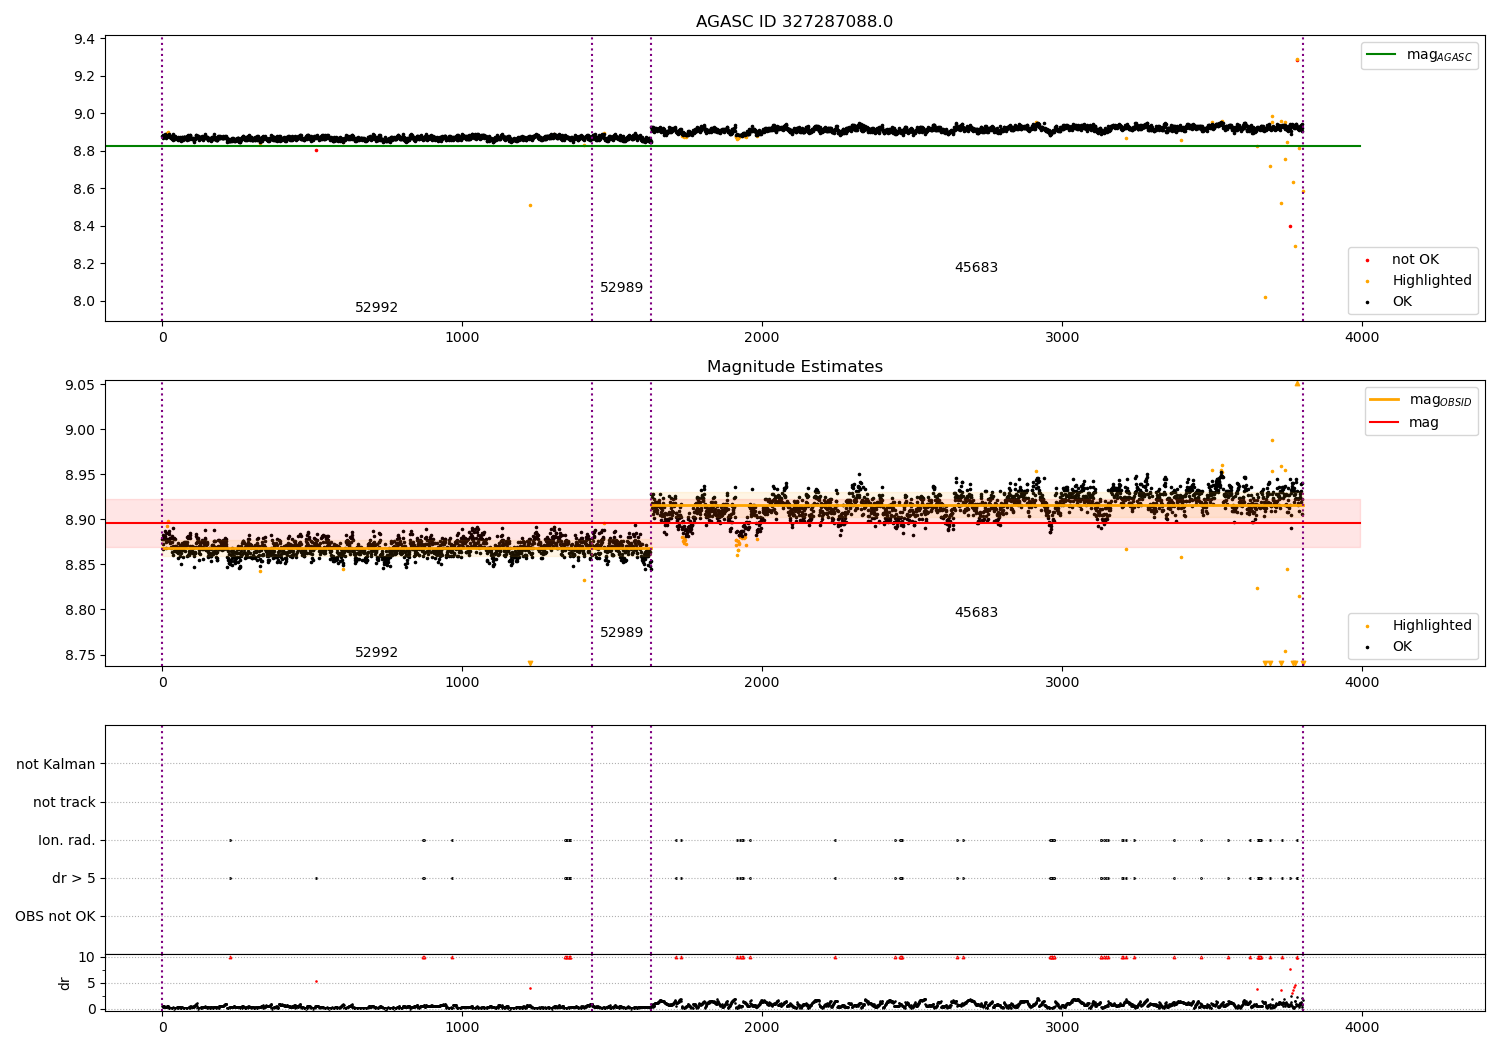Click obsid label 45683 in Magnitude Estimates plot

(x=976, y=613)
